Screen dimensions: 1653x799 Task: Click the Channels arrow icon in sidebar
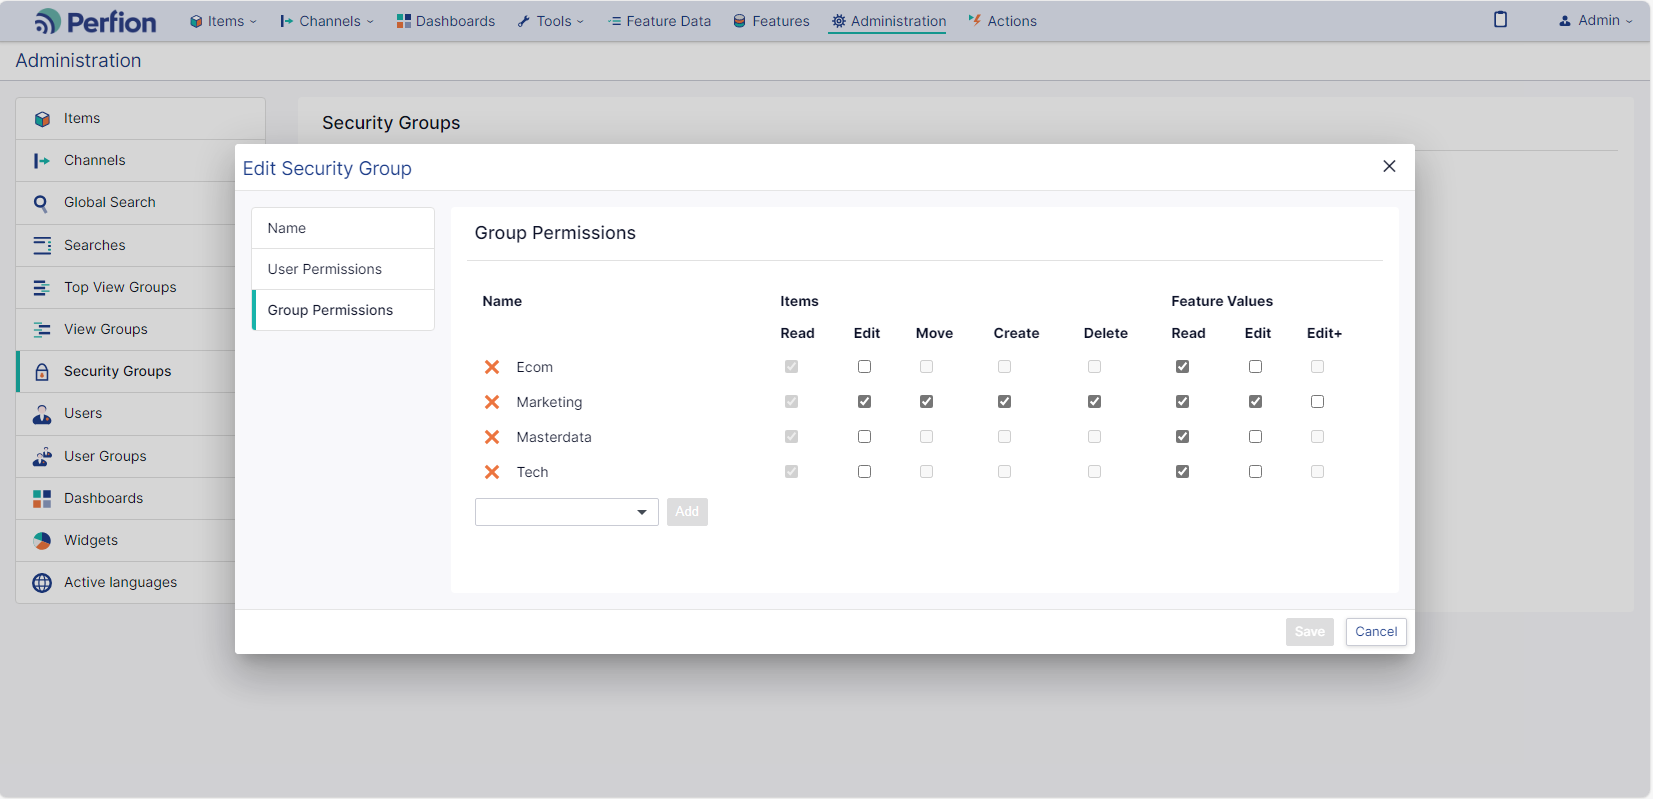tap(42, 161)
